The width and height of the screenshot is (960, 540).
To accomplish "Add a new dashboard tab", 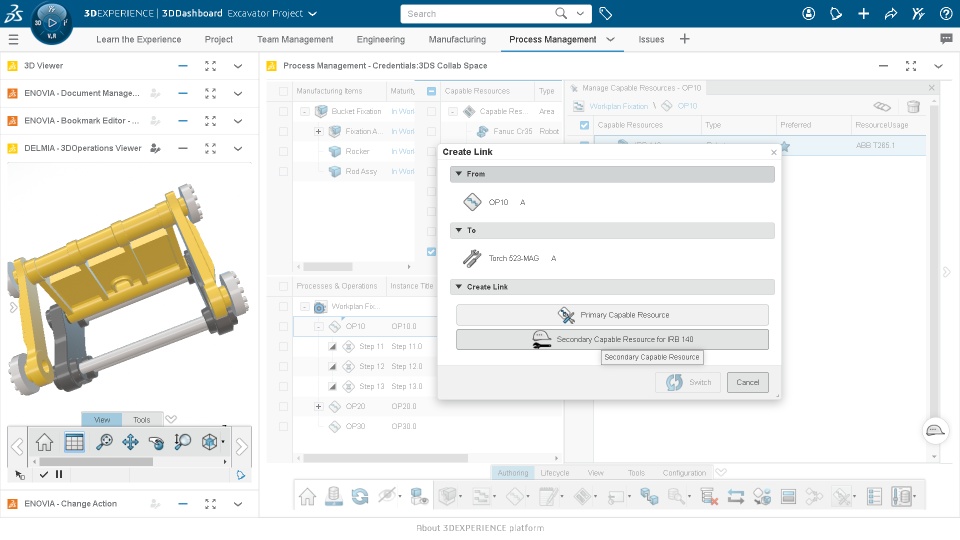I will (x=684, y=39).
